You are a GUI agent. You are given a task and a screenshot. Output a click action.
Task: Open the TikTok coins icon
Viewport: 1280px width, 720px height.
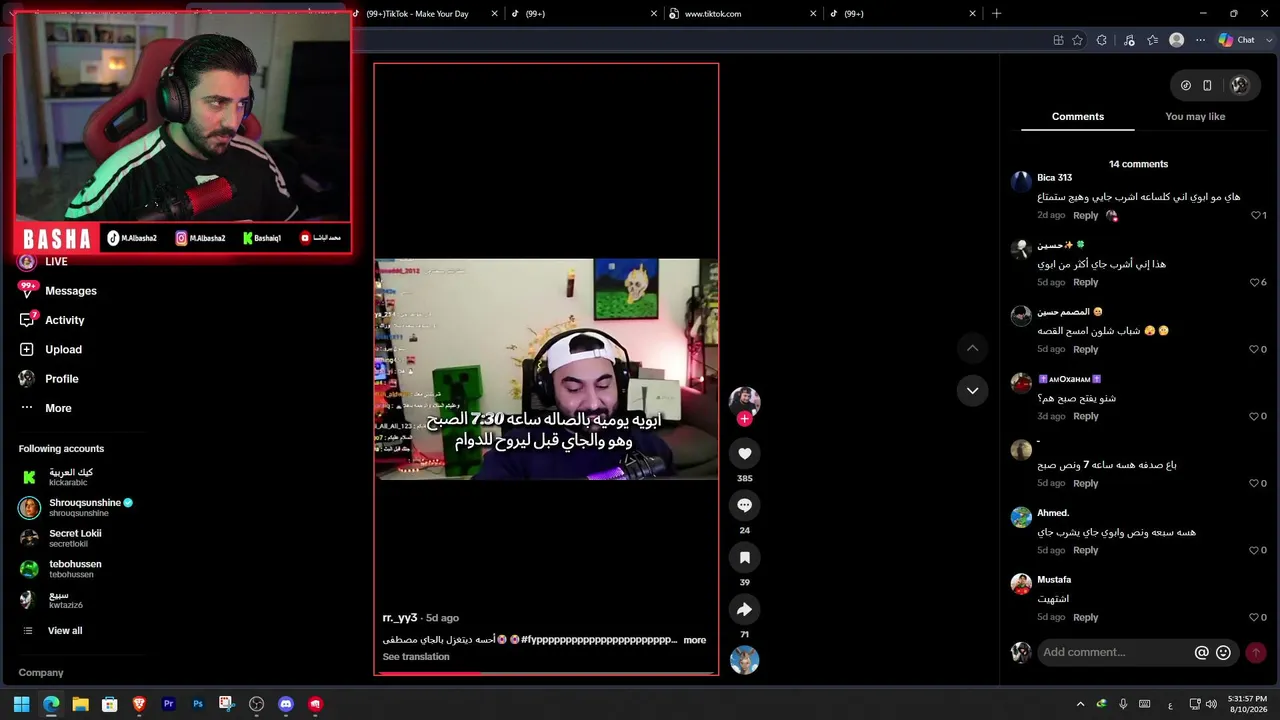[x=1186, y=86]
